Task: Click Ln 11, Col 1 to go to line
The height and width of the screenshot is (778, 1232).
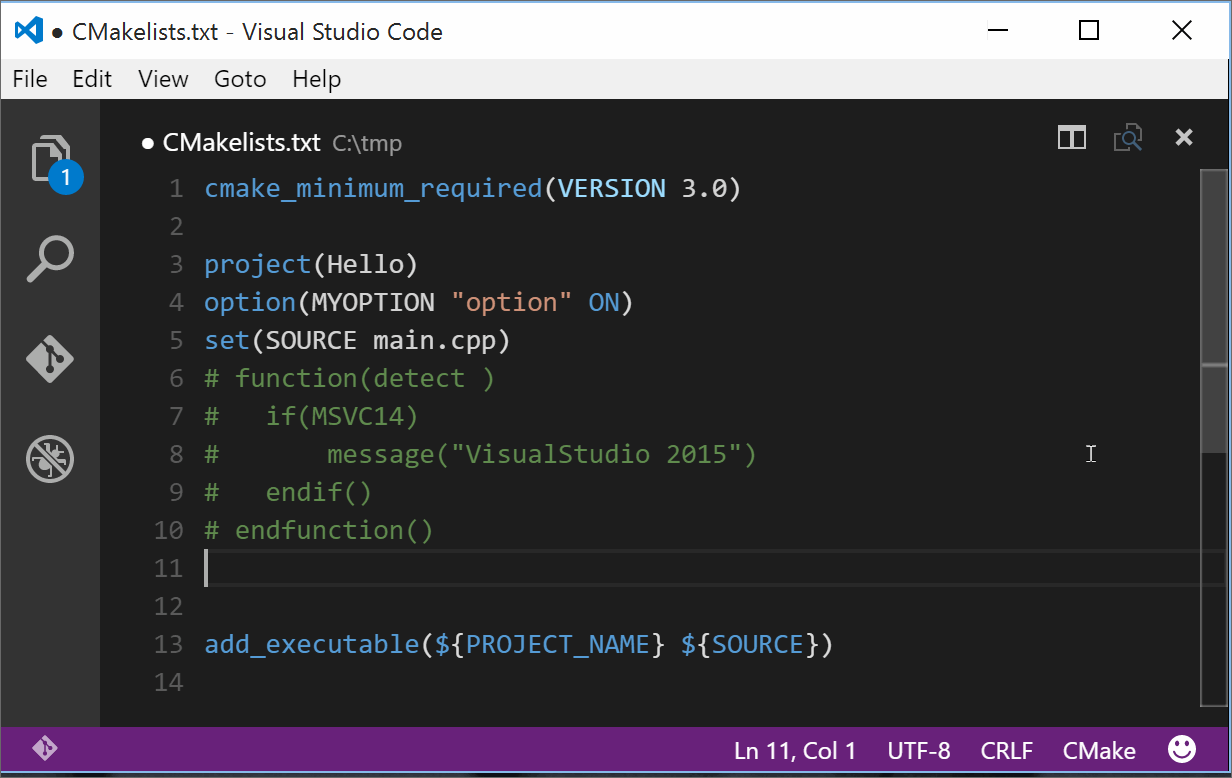Action: [x=795, y=750]
